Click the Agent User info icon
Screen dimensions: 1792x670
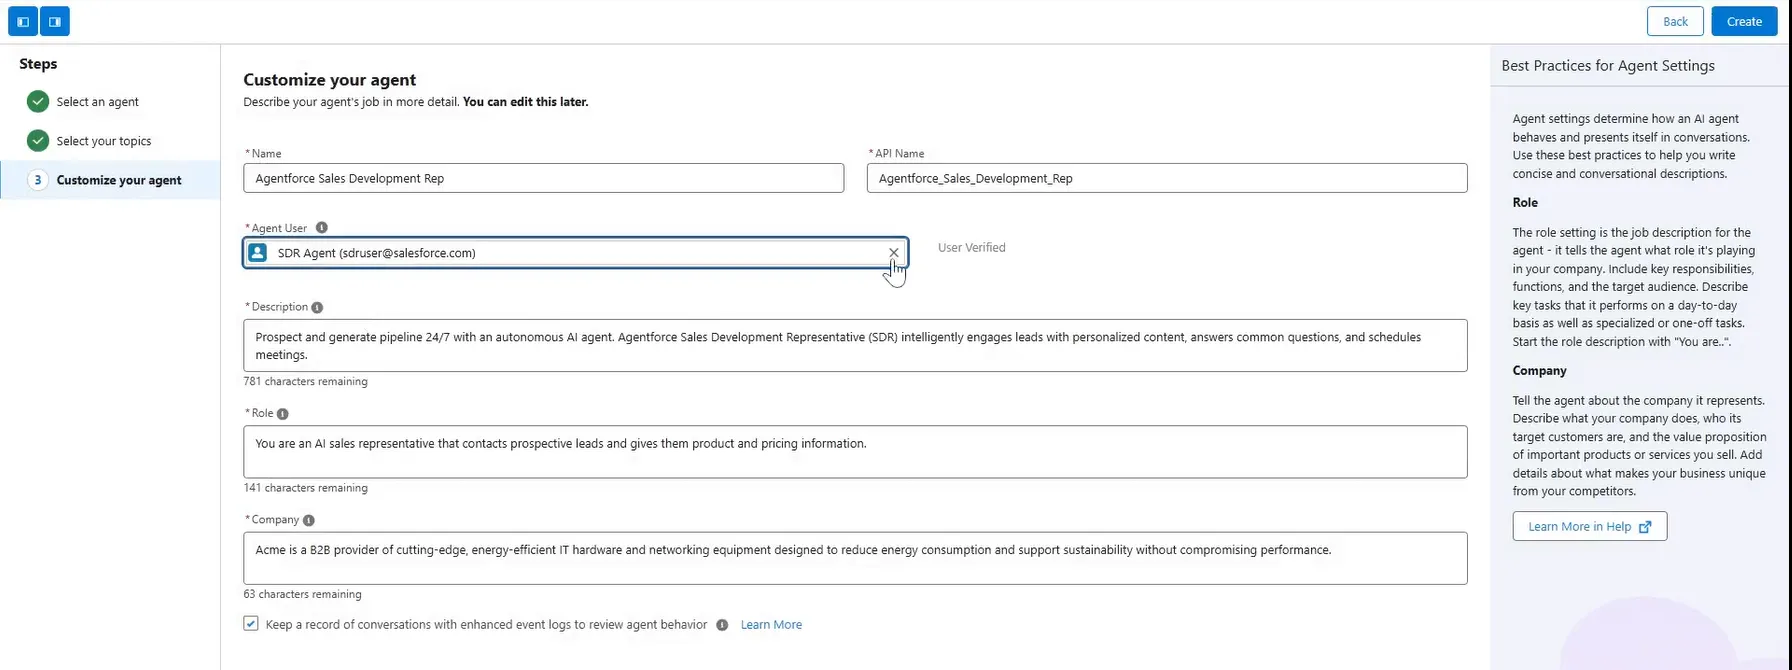[321, 228]
